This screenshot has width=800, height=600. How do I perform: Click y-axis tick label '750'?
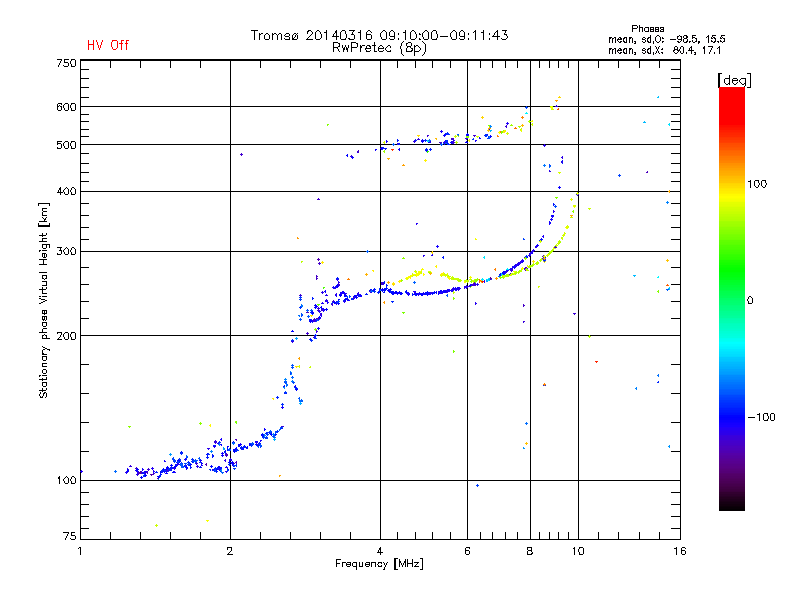(67, 63)
